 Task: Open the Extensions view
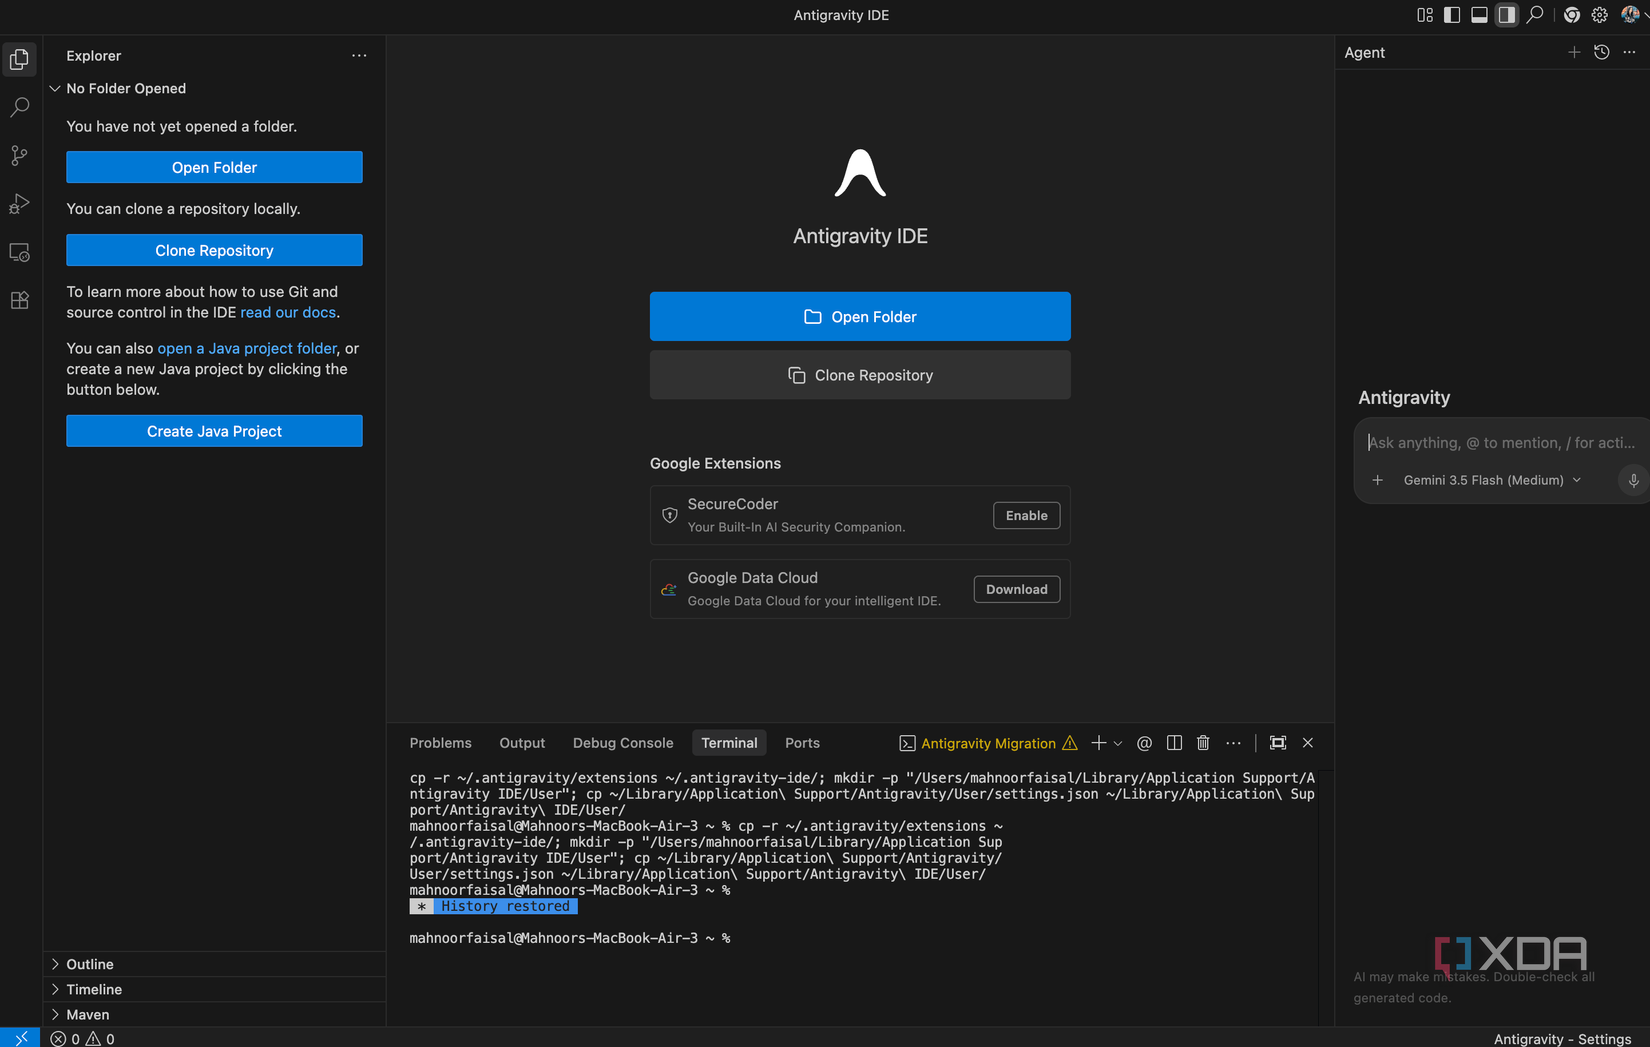coord(20,300)
